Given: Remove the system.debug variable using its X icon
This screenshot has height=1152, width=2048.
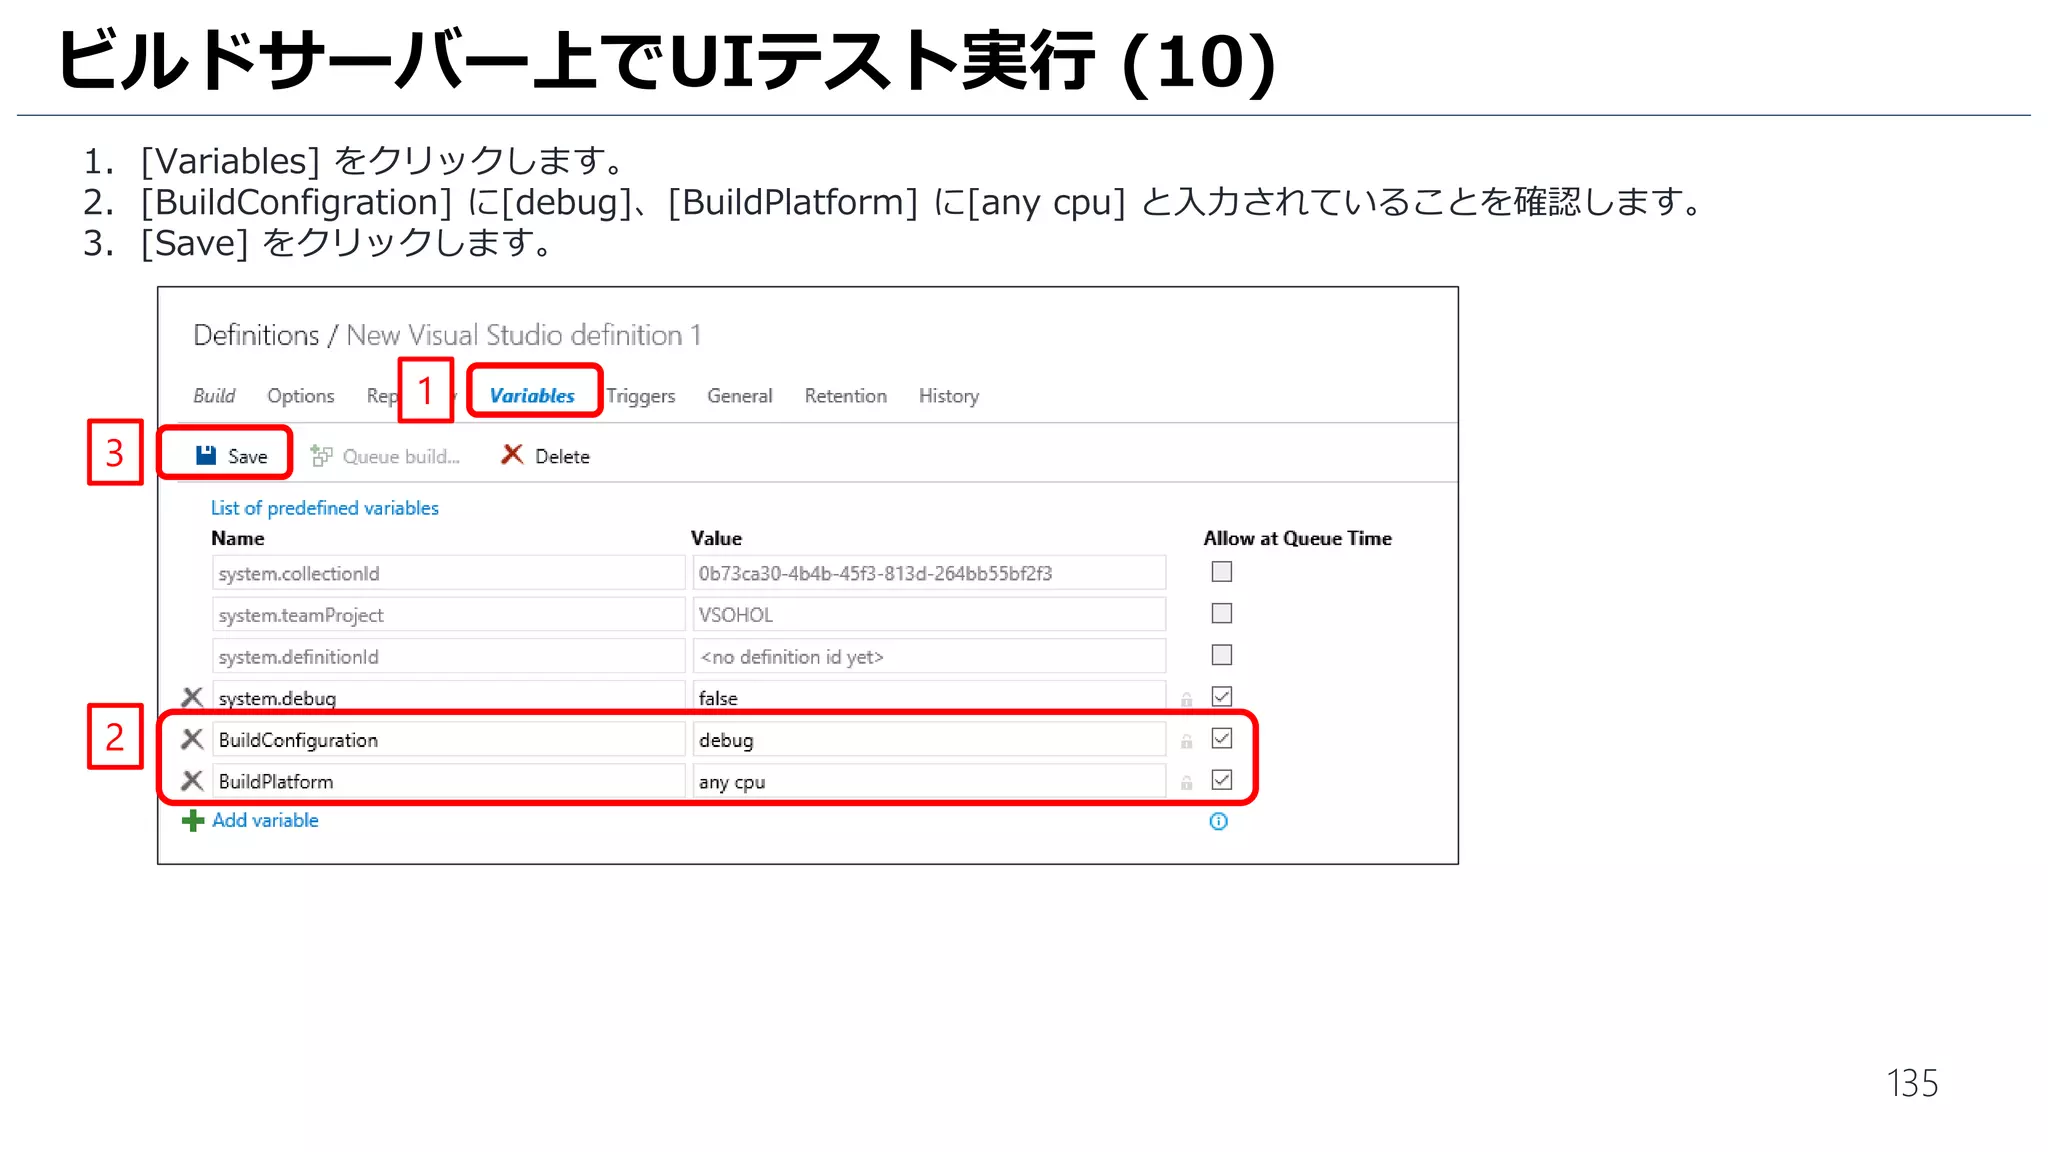Looking at the screenshot, I should point(192,697).
